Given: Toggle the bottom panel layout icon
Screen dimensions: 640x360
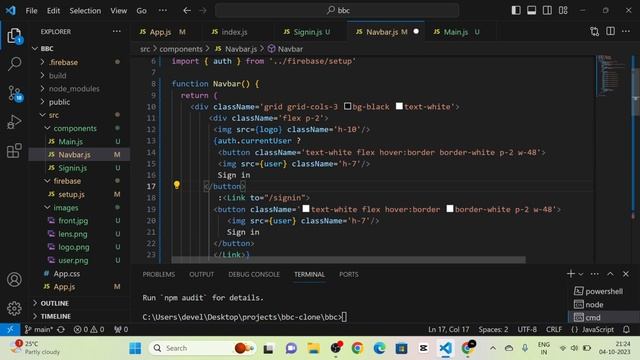Looking at the screenshot, I should pos(531,10).
